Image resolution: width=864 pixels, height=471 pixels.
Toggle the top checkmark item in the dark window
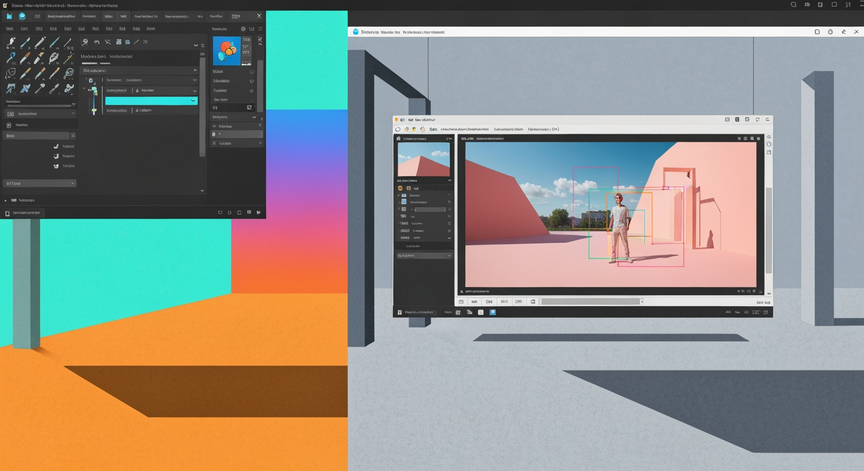pyautogui.click(x=56, y=147)
